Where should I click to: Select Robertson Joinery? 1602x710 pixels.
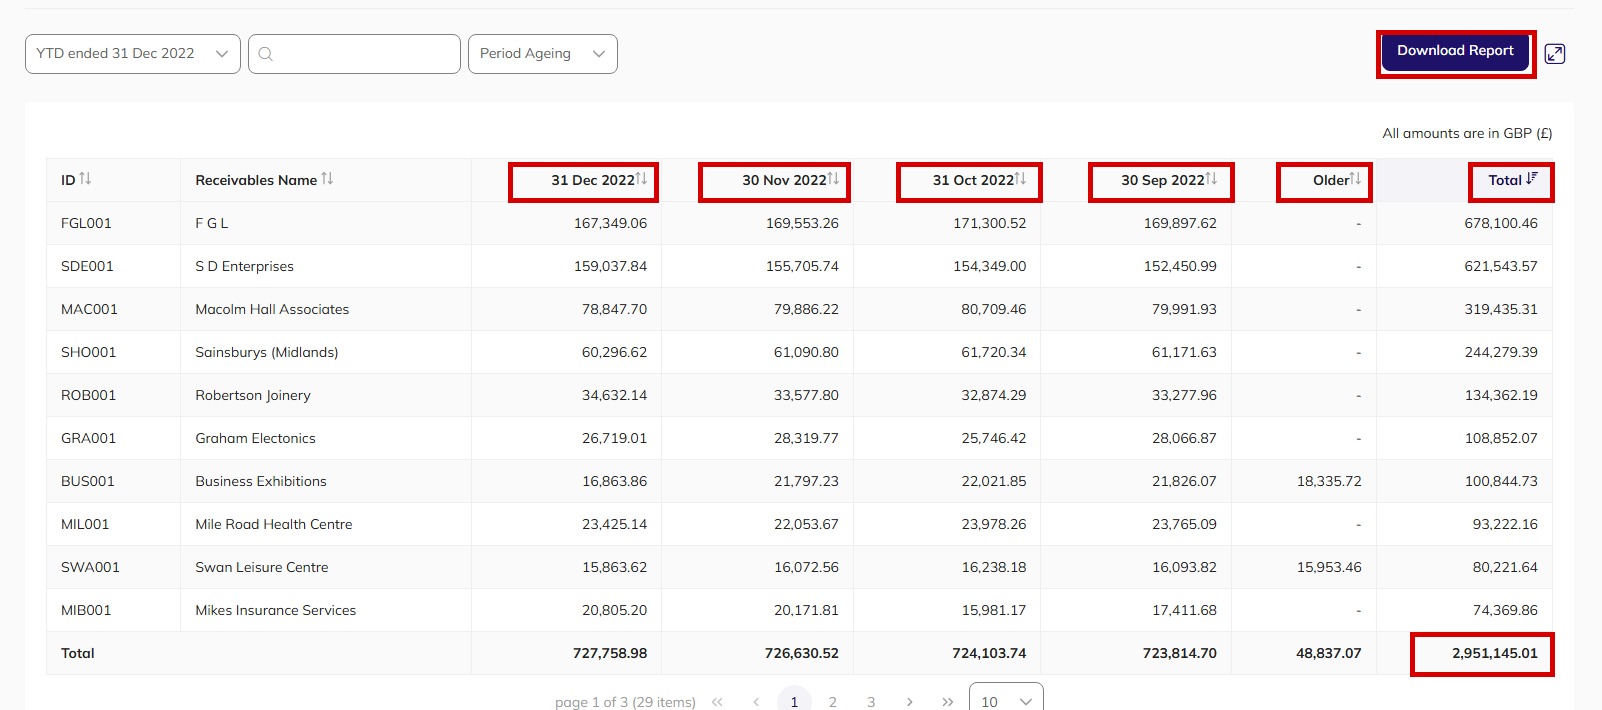[x=253, y=395]
